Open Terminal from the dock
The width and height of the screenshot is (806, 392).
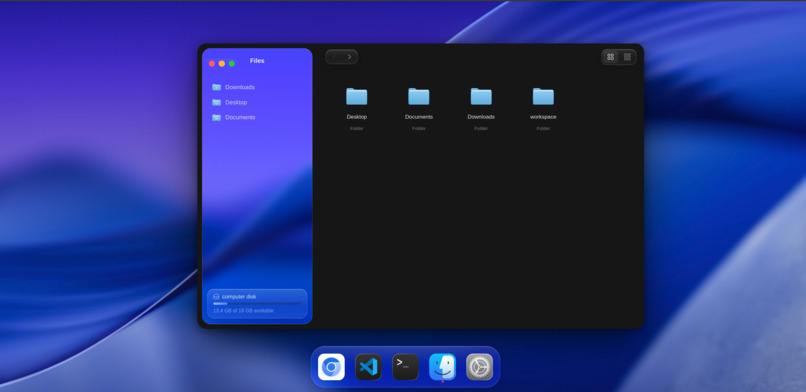click(406, 367)
